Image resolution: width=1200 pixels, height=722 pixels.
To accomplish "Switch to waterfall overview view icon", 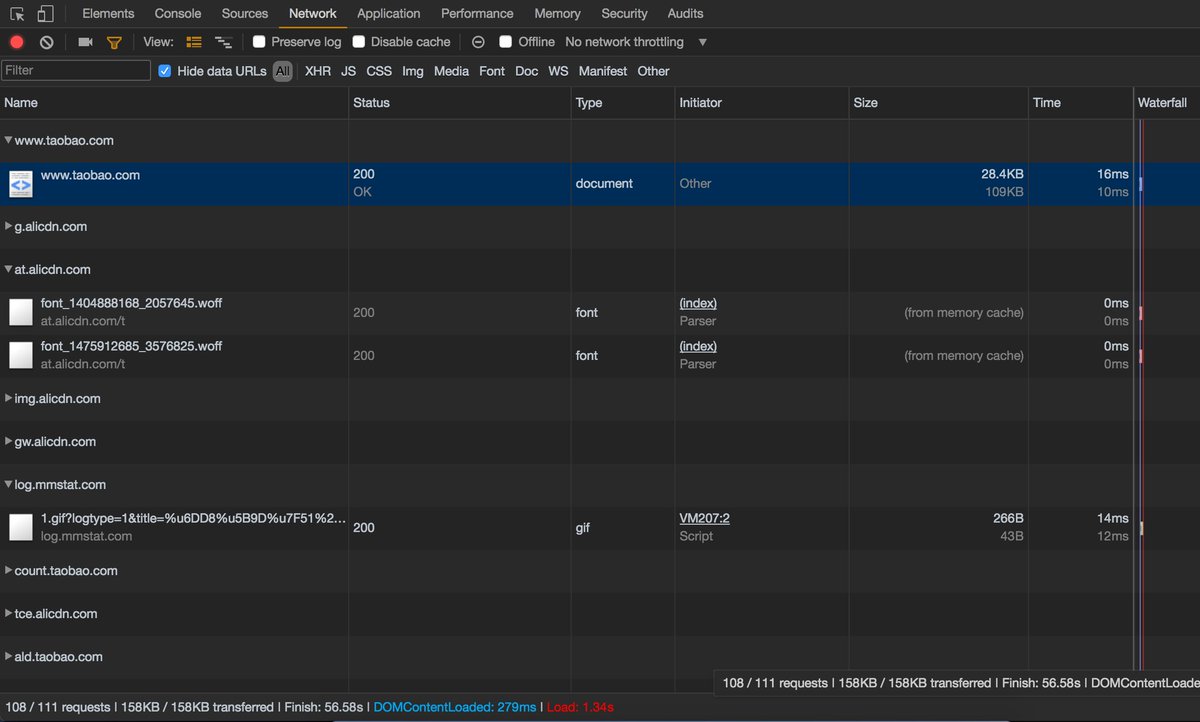I will click(223, 42).
